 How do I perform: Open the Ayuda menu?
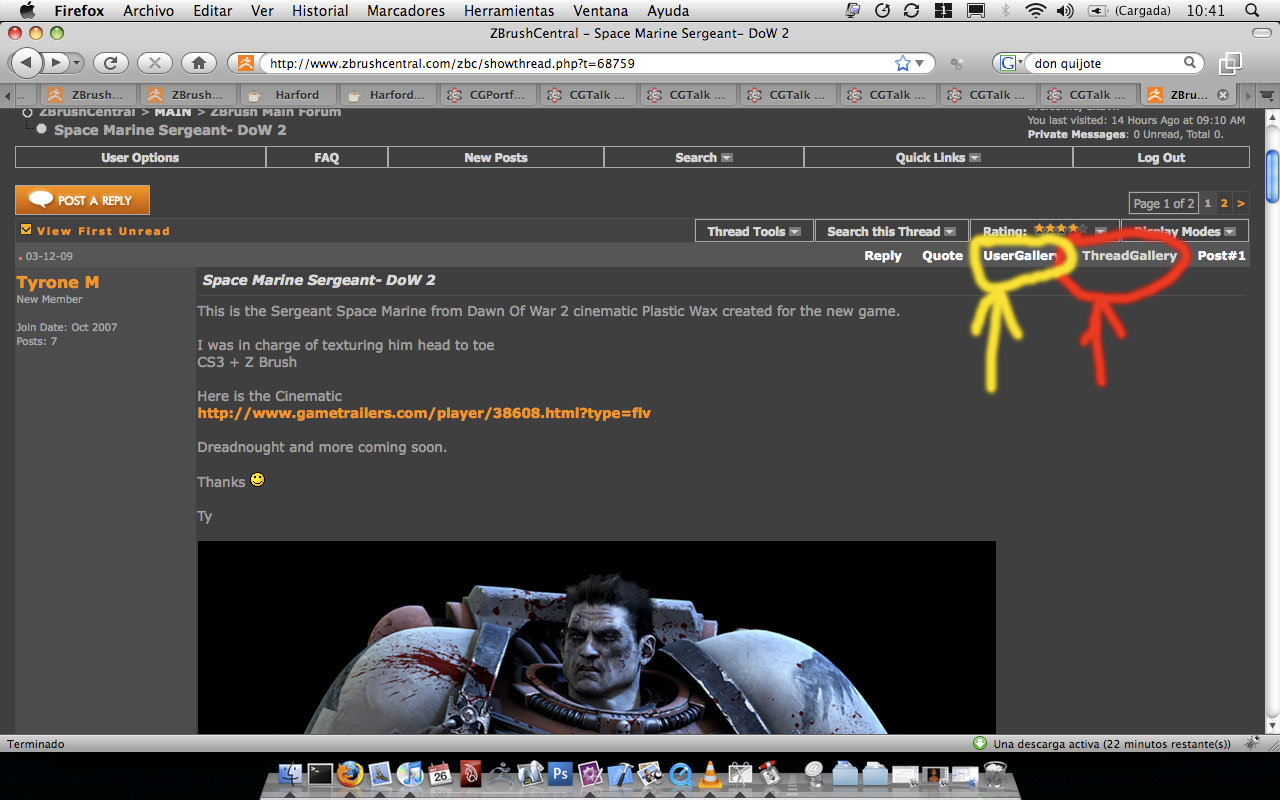(x=668, y=11)
